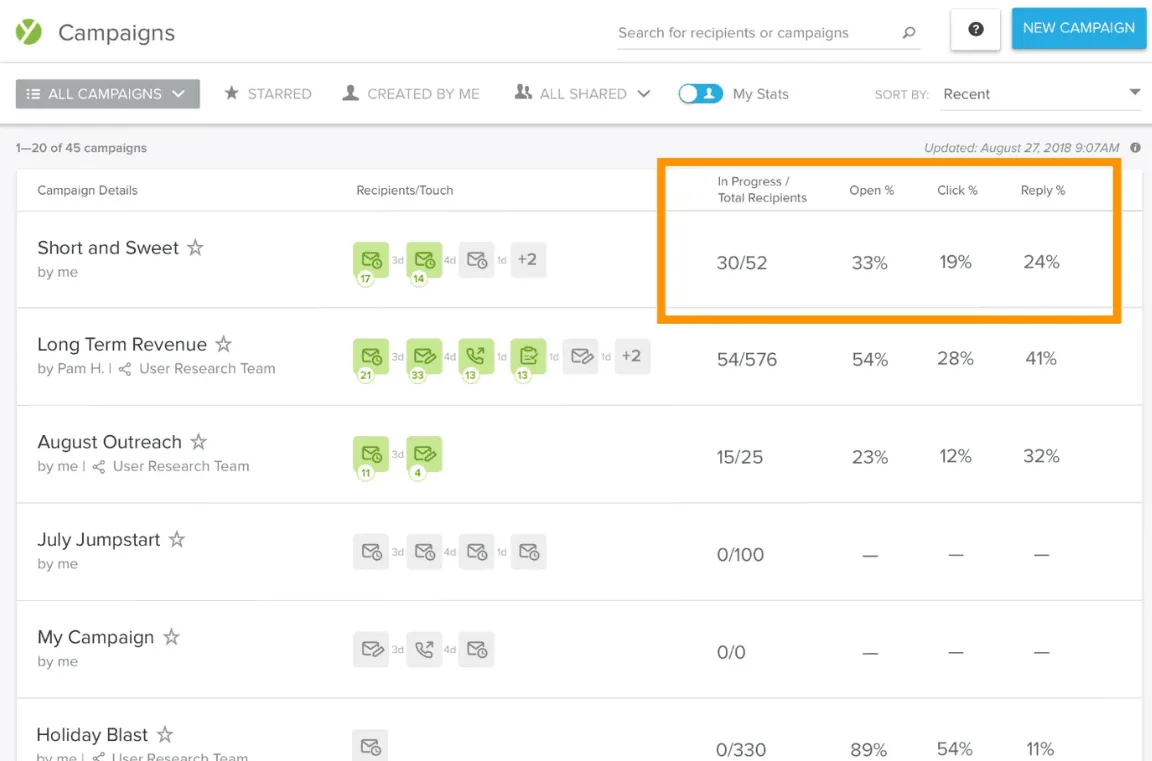Image resolution: width=1152 pixels, height=761 pixels.
Task: Star the July Jumpstart campaign
Action: coord(179,538)
